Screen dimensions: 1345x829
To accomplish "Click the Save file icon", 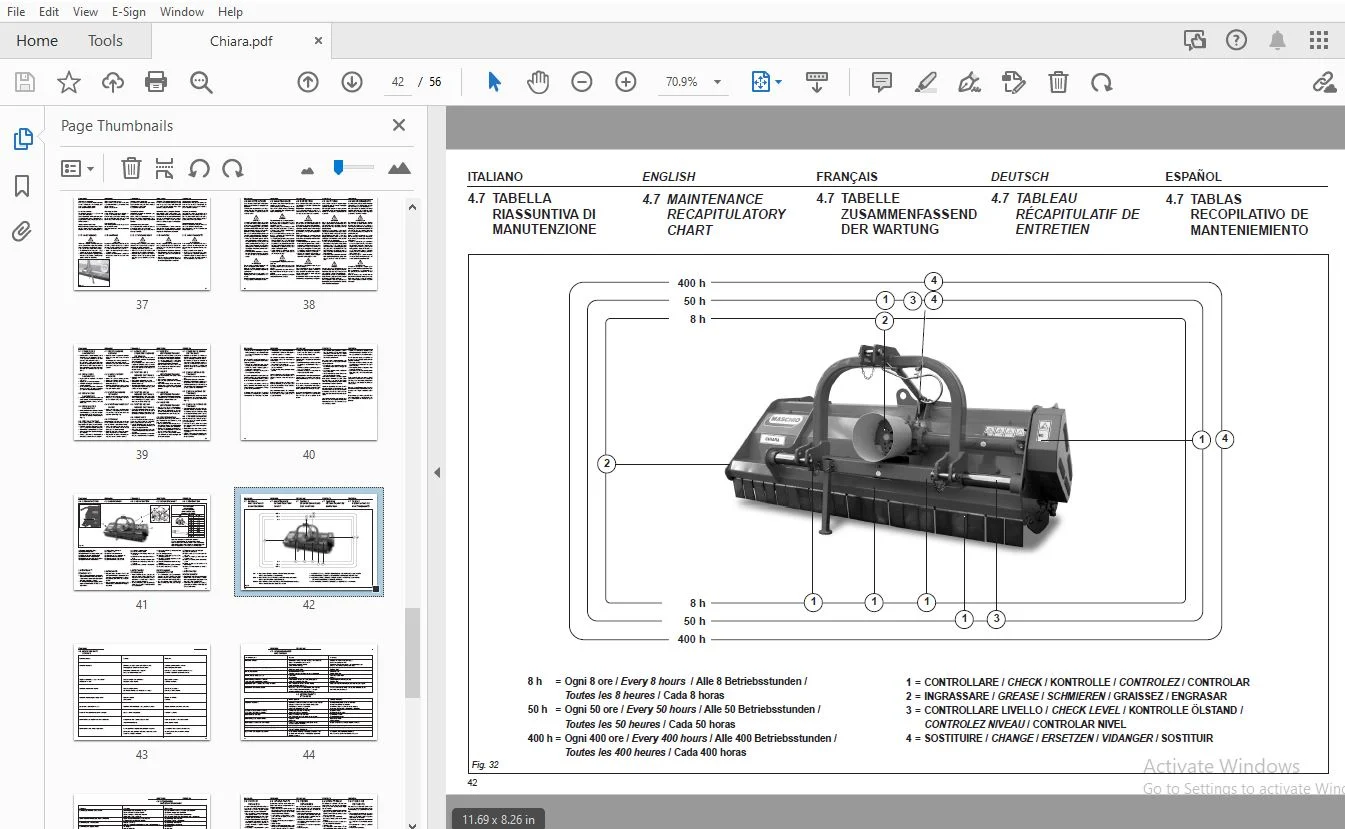I will (x=24, y=82).
